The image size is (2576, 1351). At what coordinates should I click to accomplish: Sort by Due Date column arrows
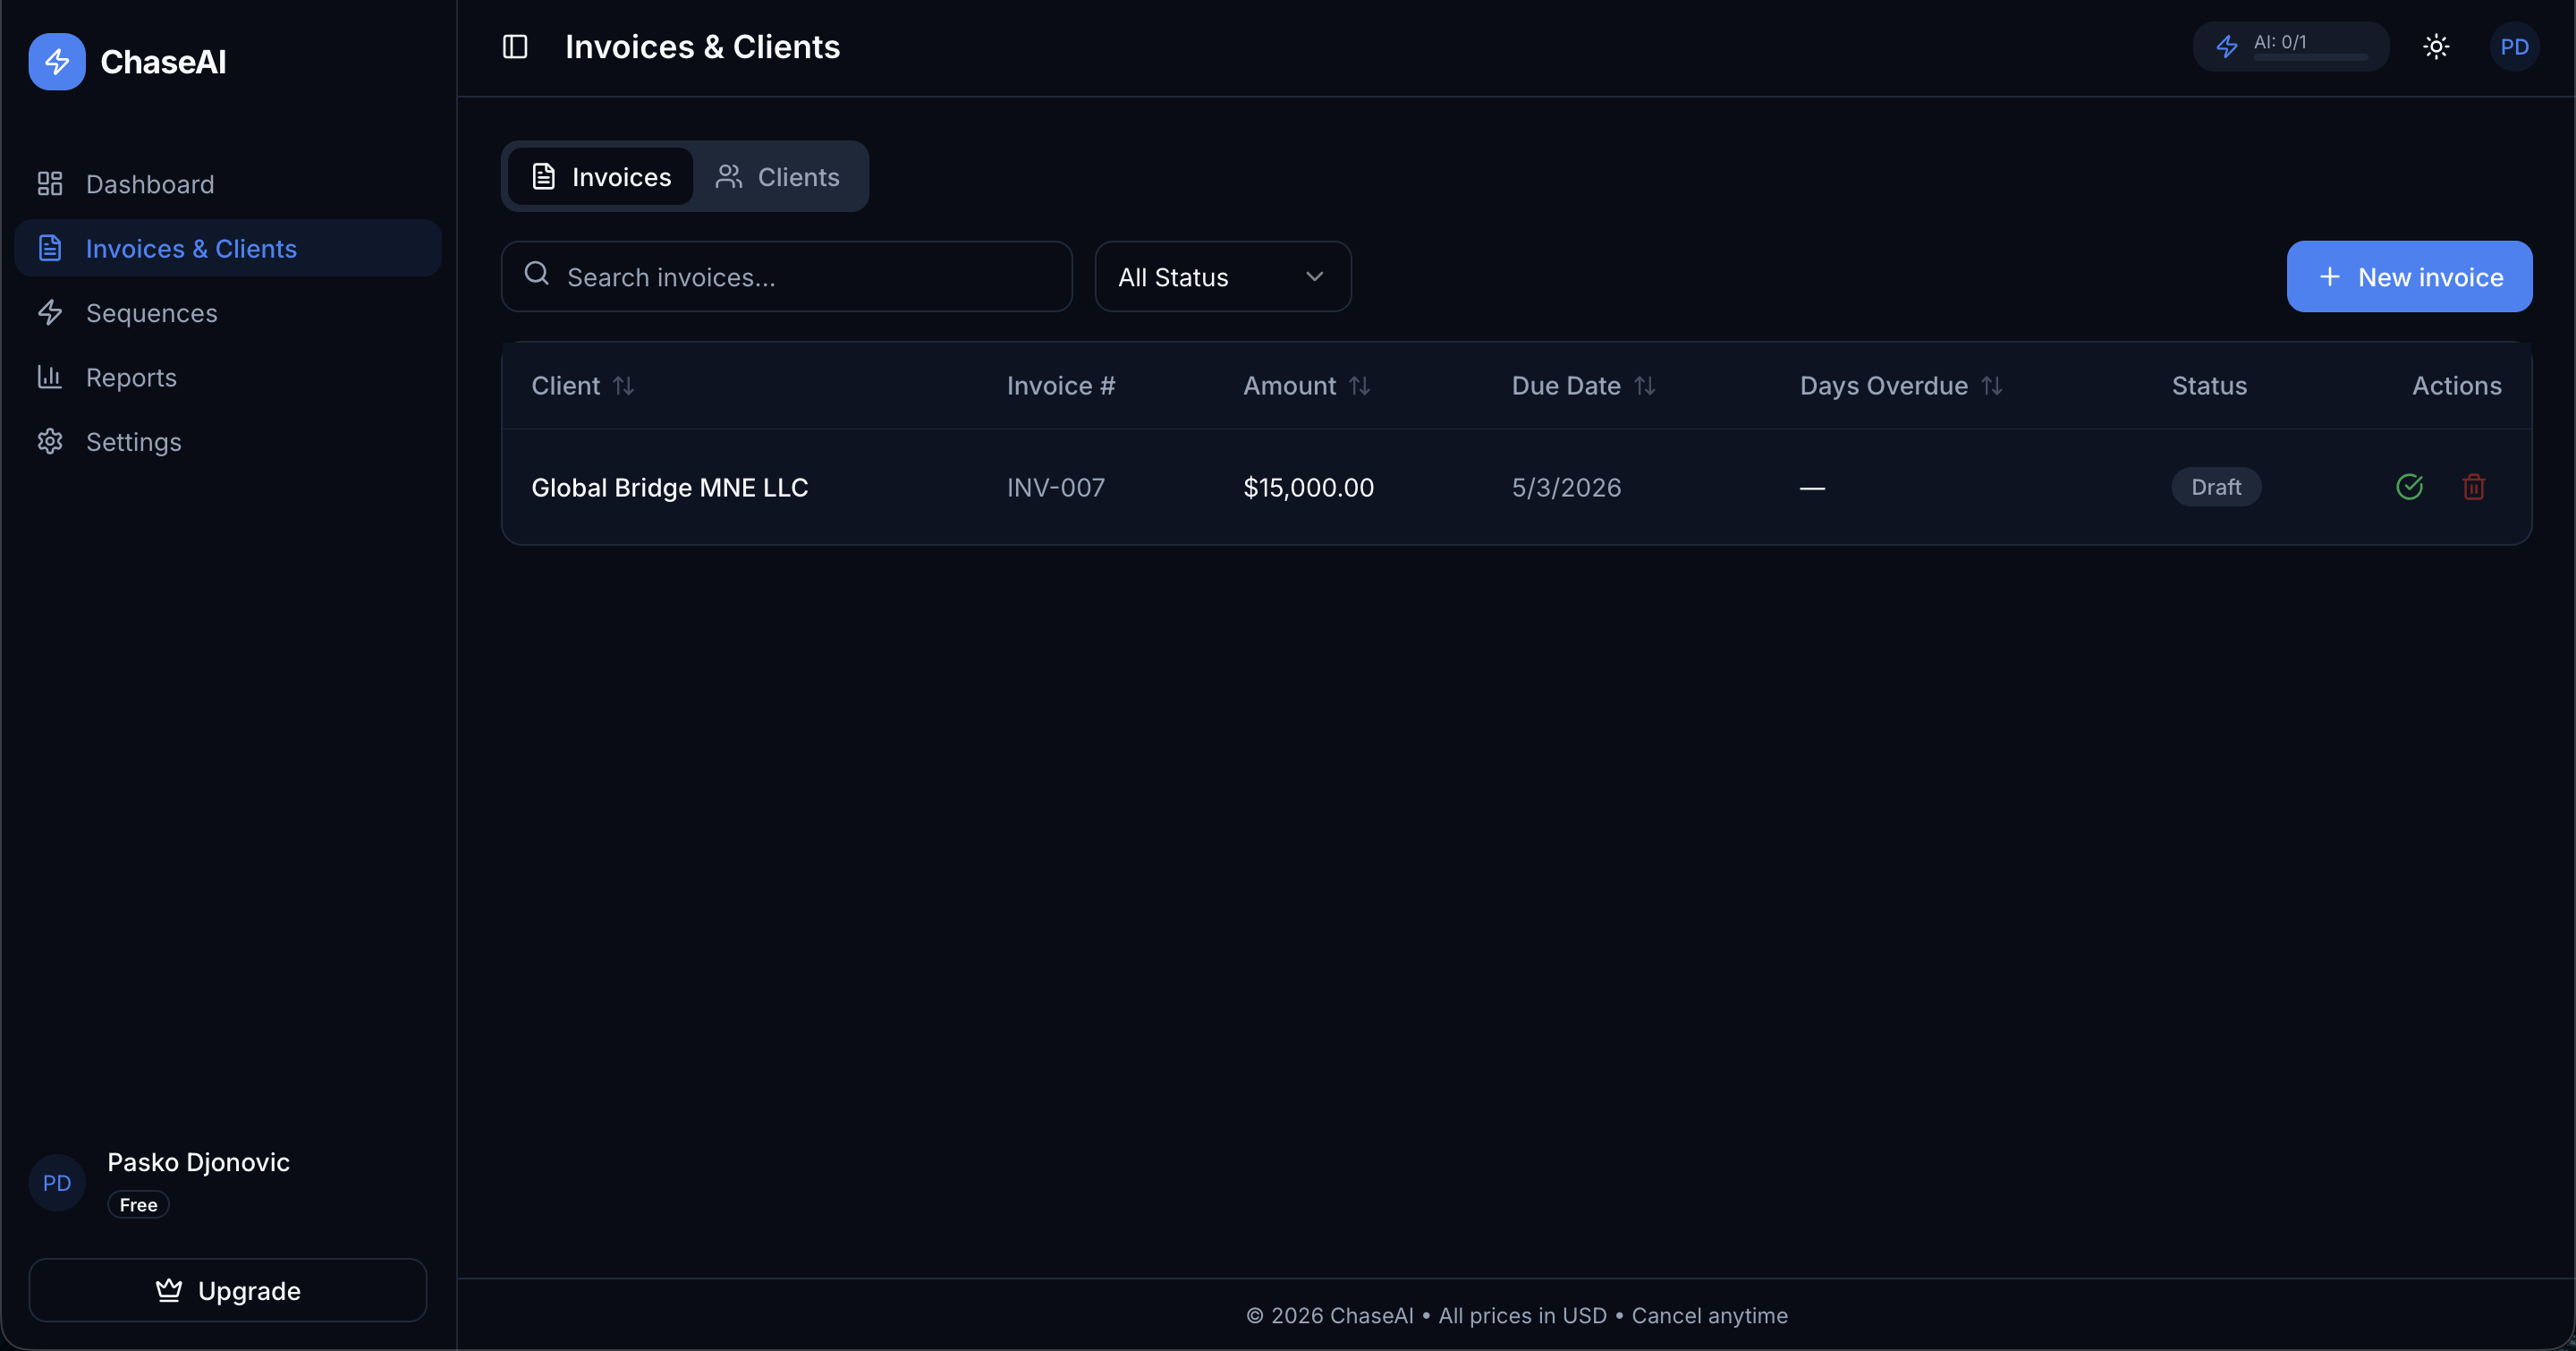(1645, 386)
